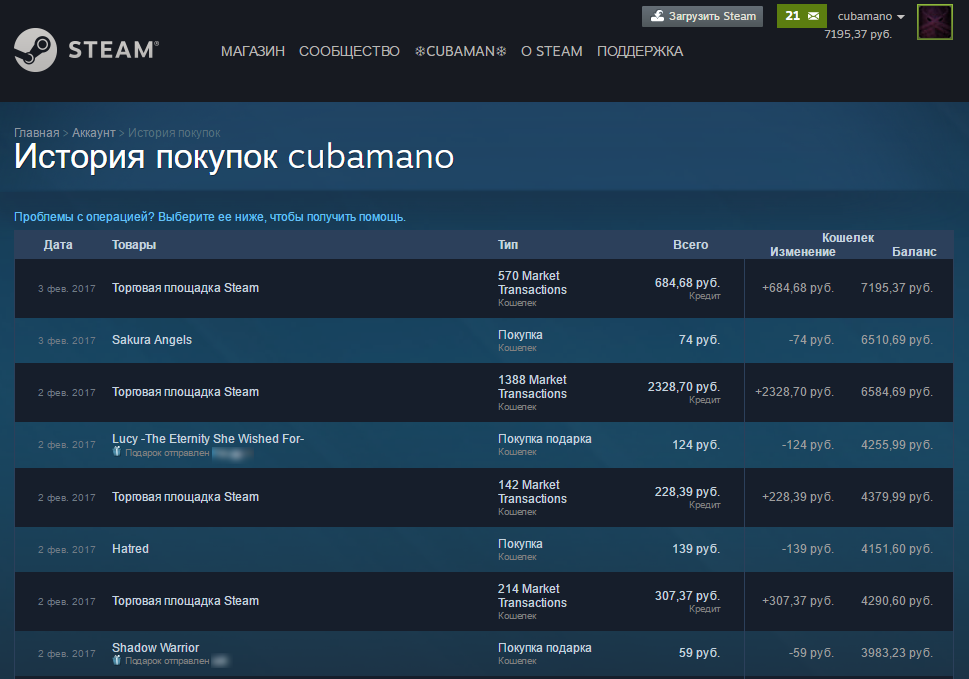Open the Shadow Warrior gift purchase entry
Screen dimensions: 969x679
click(484, 654)
